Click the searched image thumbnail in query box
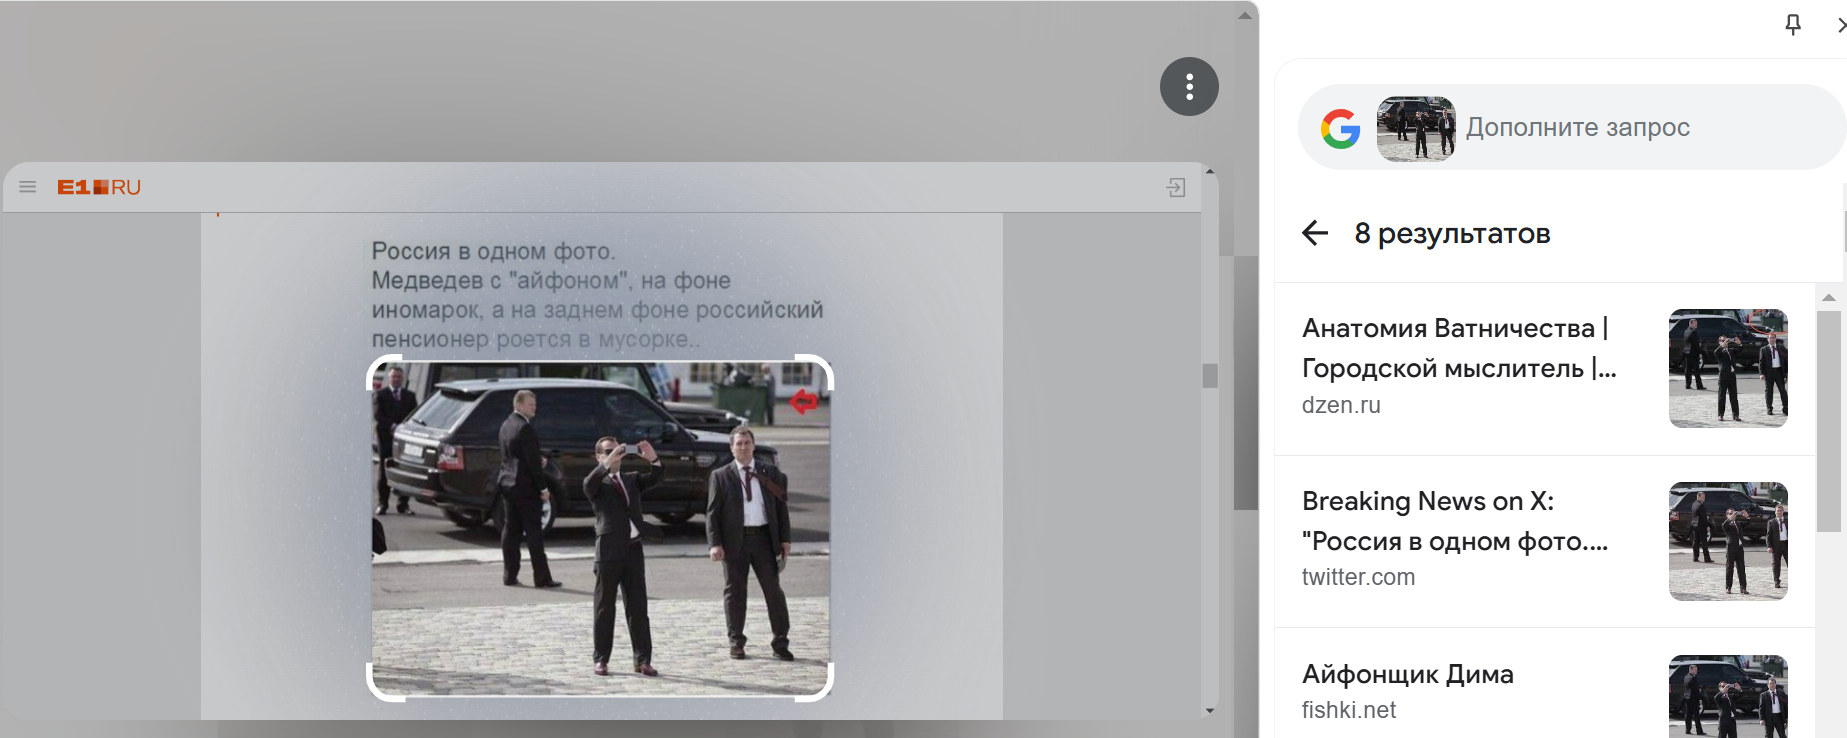 click(x=1416, y=129)
